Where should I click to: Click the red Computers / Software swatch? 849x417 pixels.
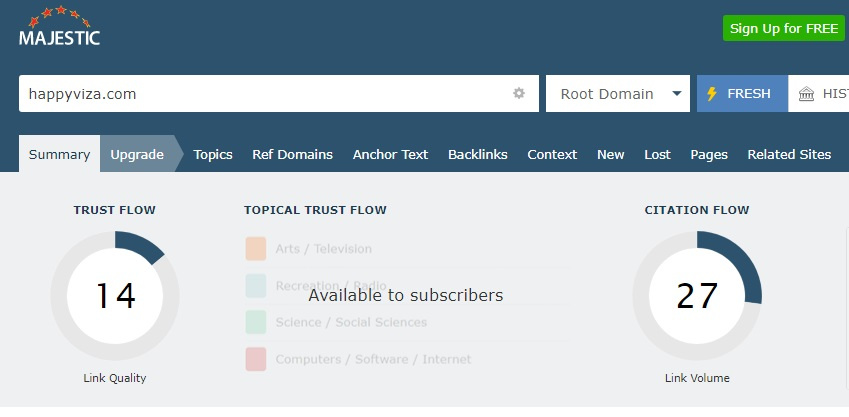pyautogui.click(x=256, y=359)
